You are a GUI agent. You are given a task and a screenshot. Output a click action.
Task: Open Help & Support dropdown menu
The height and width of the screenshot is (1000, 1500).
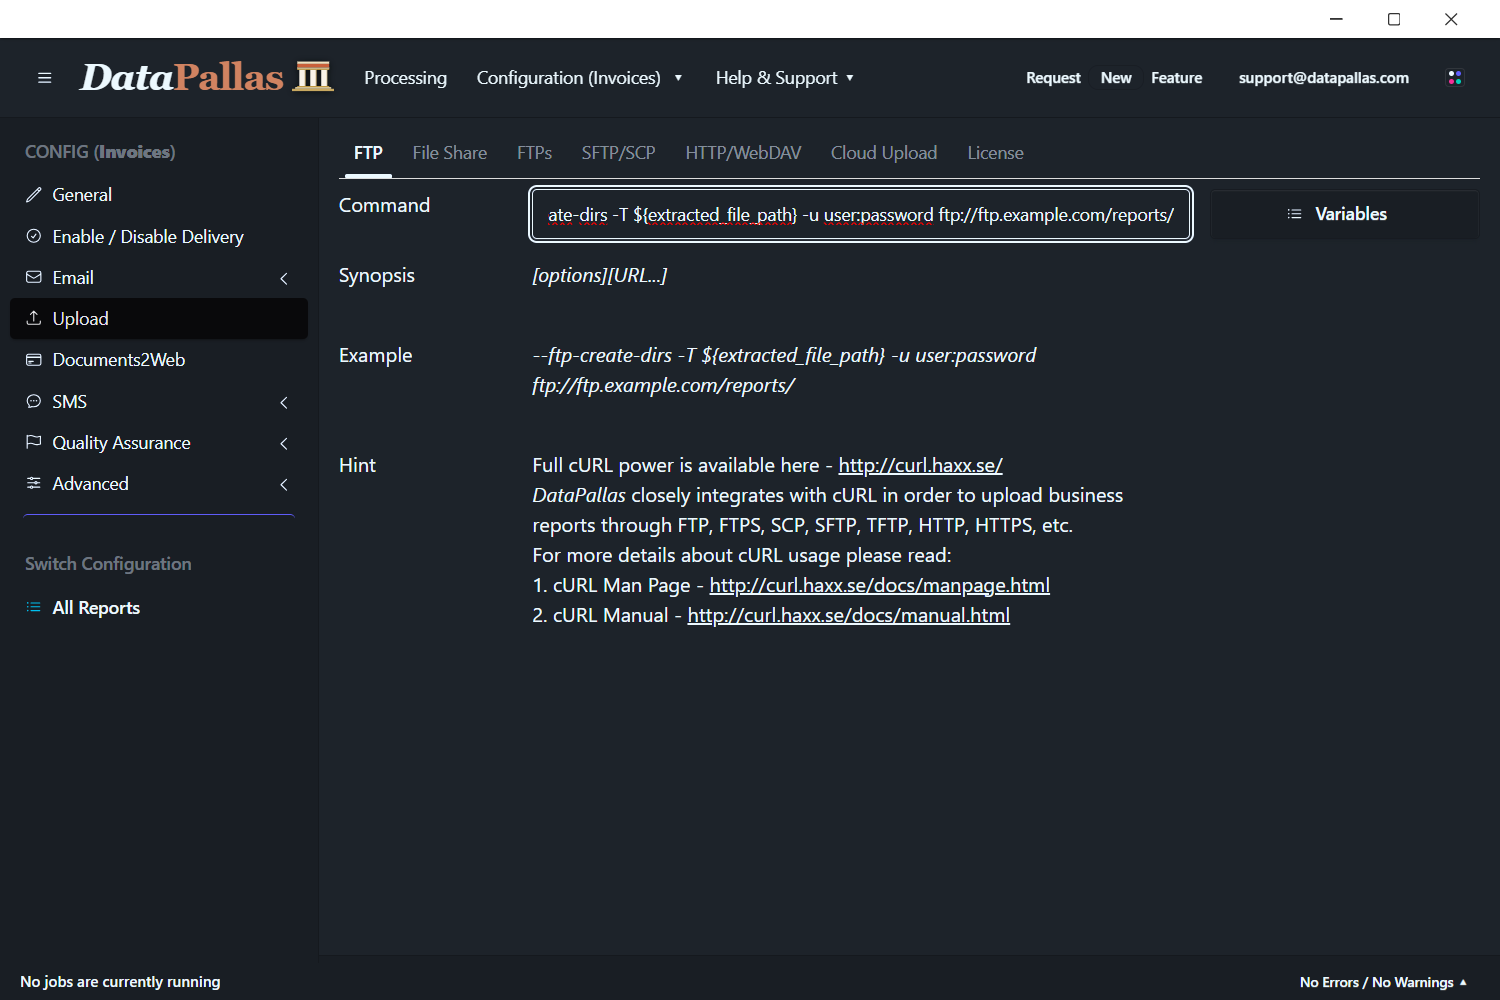tap(785, 78)
